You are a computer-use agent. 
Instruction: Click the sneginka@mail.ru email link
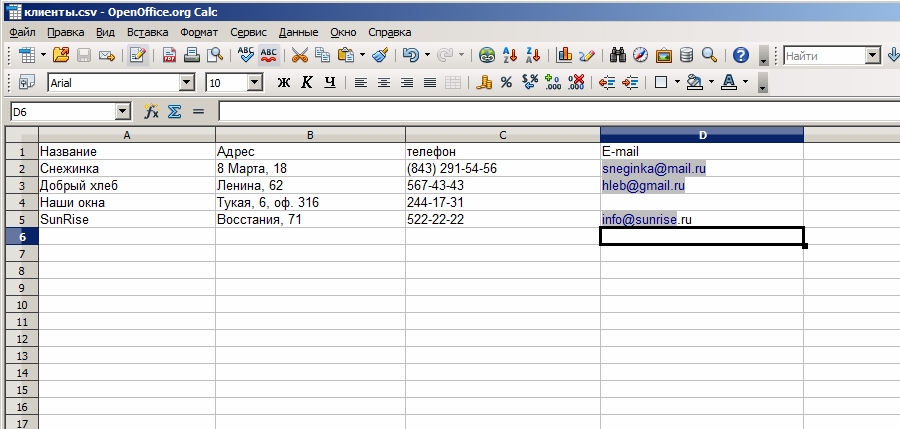(x=654, y=169)
